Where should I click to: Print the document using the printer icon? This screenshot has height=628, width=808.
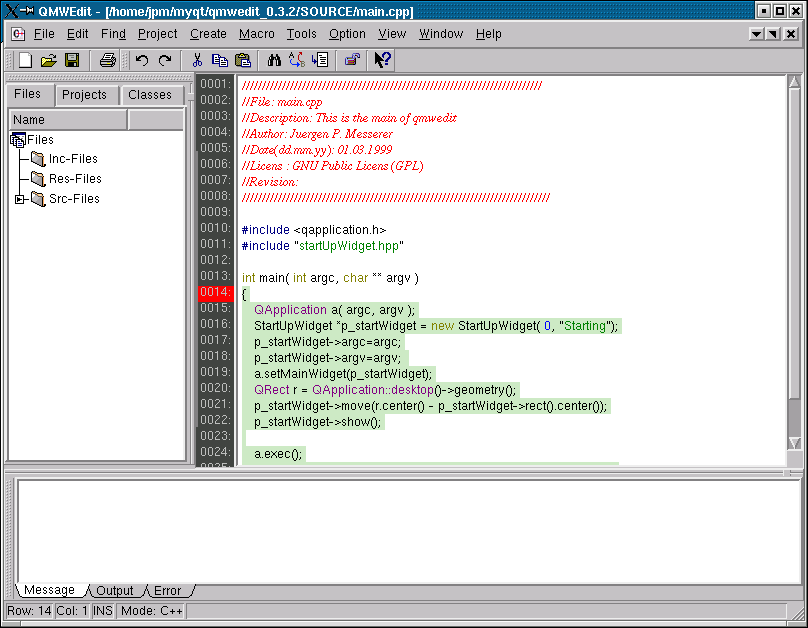pos(108,61)
